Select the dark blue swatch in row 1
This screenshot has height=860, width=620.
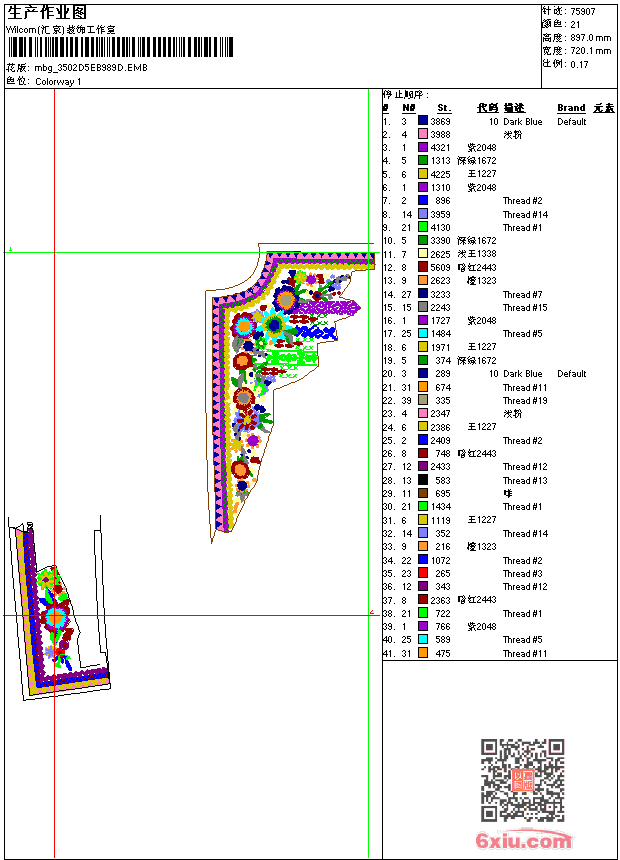423,121
